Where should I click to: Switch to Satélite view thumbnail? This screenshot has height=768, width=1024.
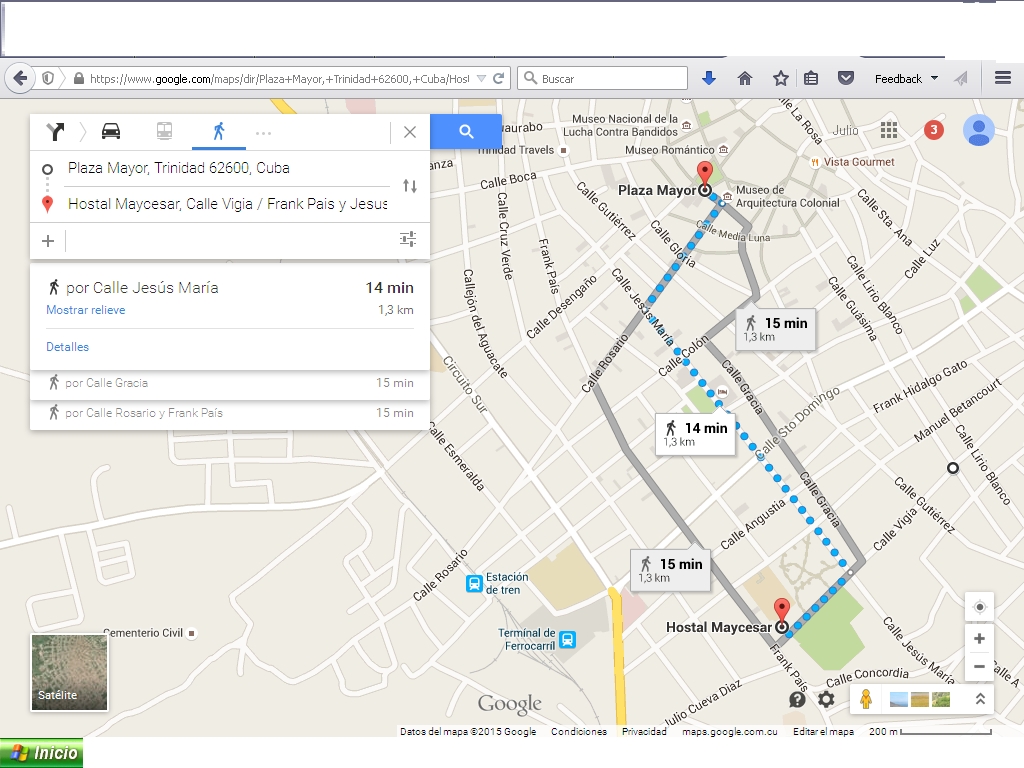point(69,672)
